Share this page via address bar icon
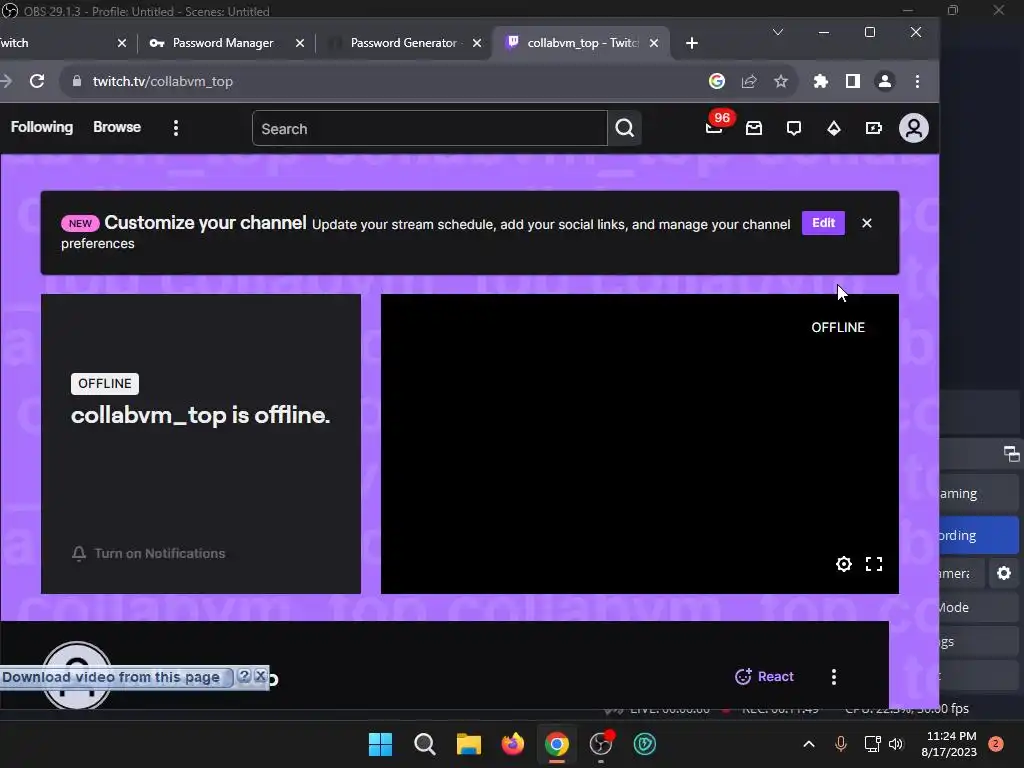Viewport: 1024px width, 768px height. pyautogui.click(x=749, y=81)
